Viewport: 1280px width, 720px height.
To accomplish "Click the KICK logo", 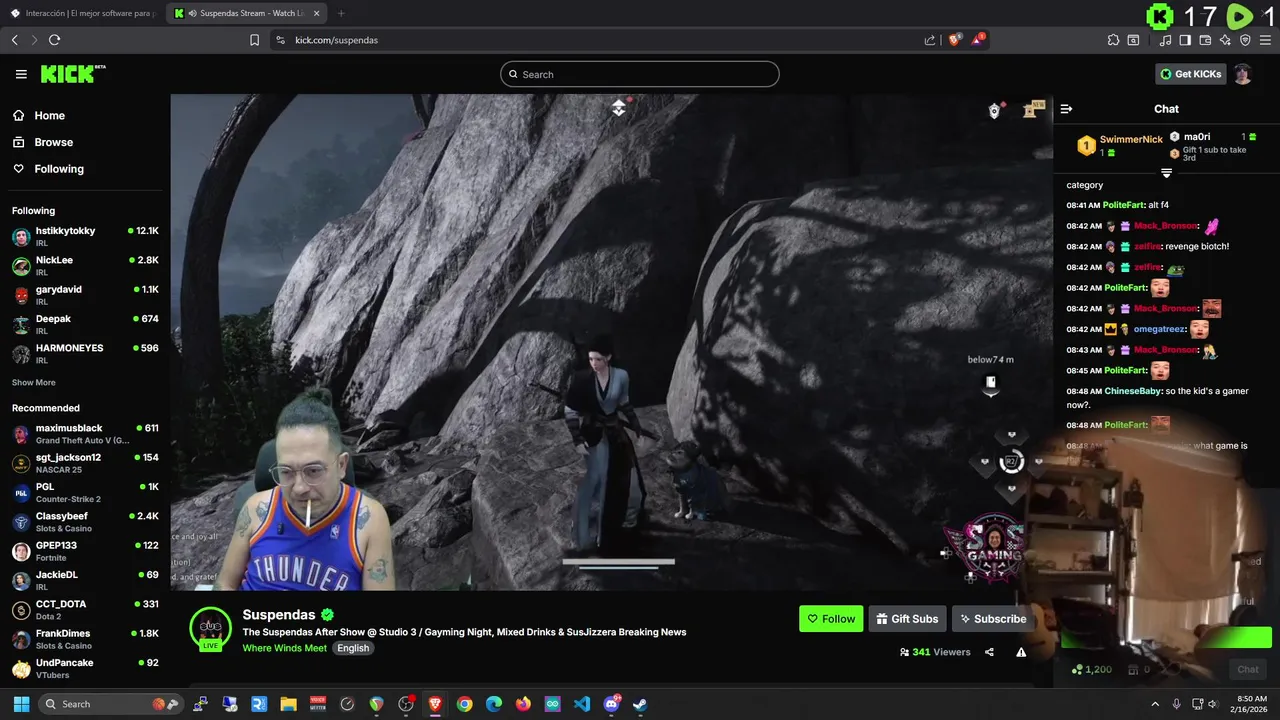I will tap(72, 74).
